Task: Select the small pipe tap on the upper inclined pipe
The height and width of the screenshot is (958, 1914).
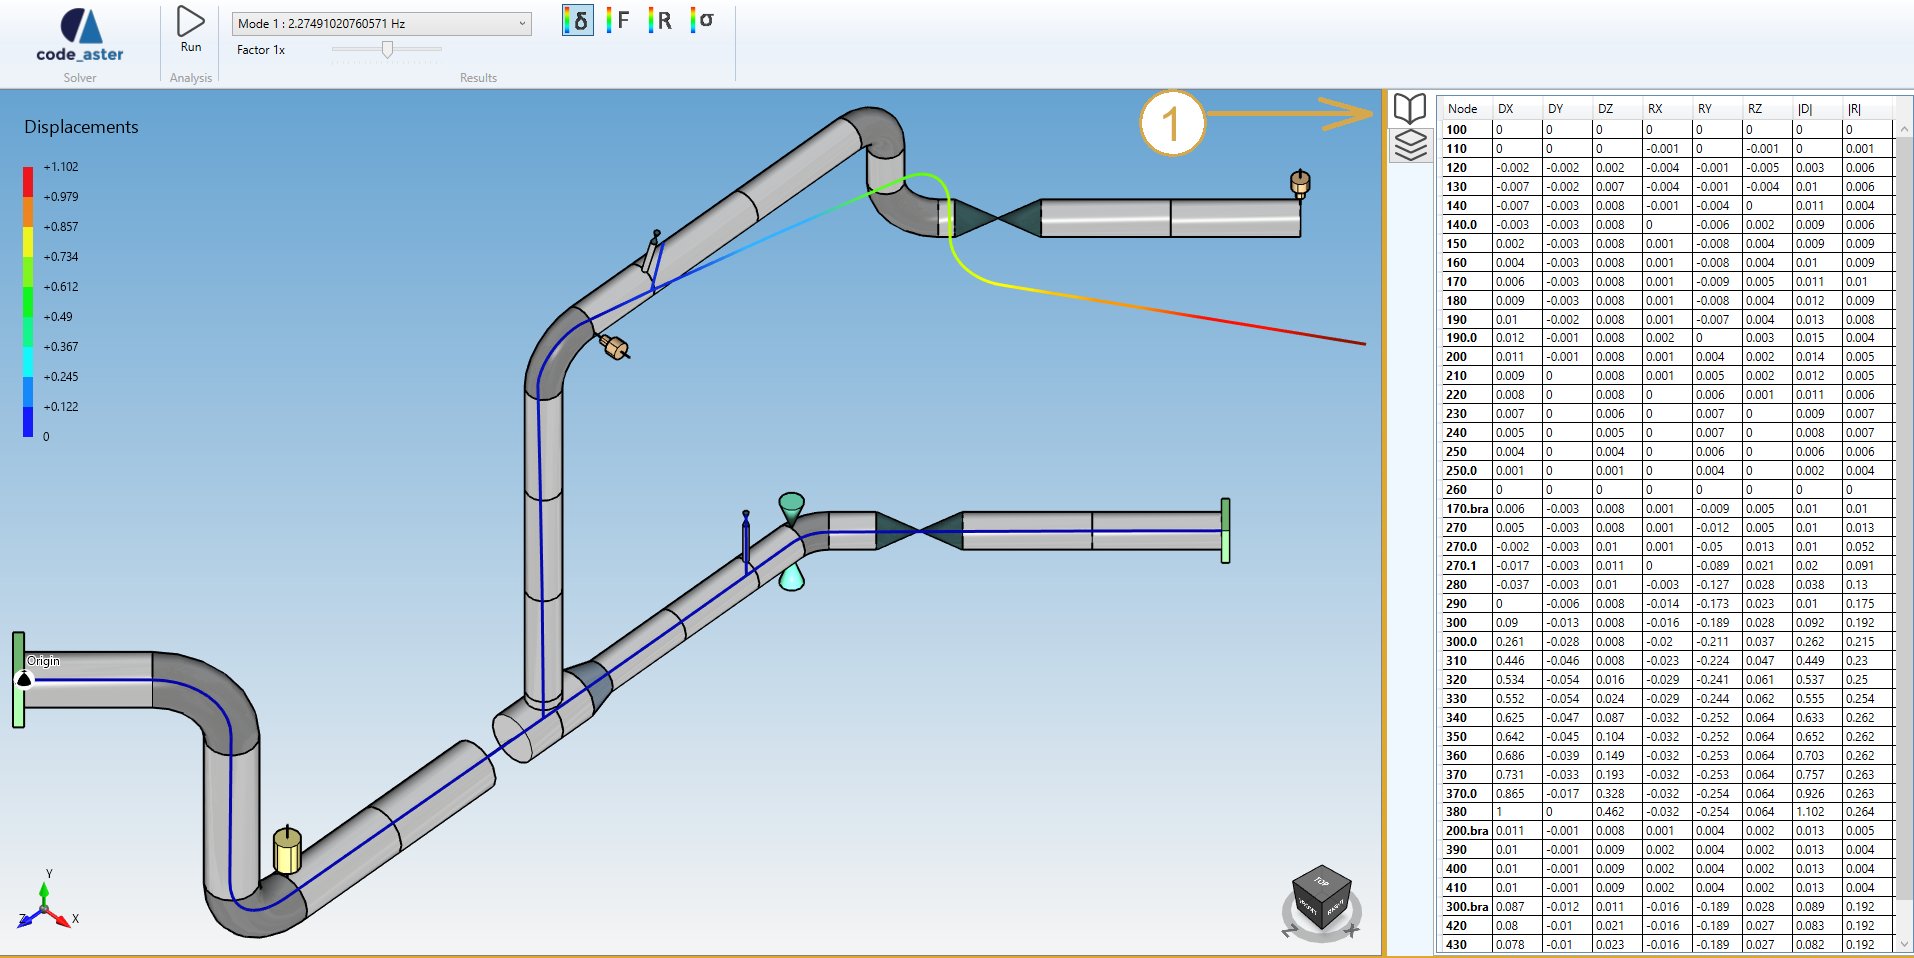Action: (x=652, y=254)
